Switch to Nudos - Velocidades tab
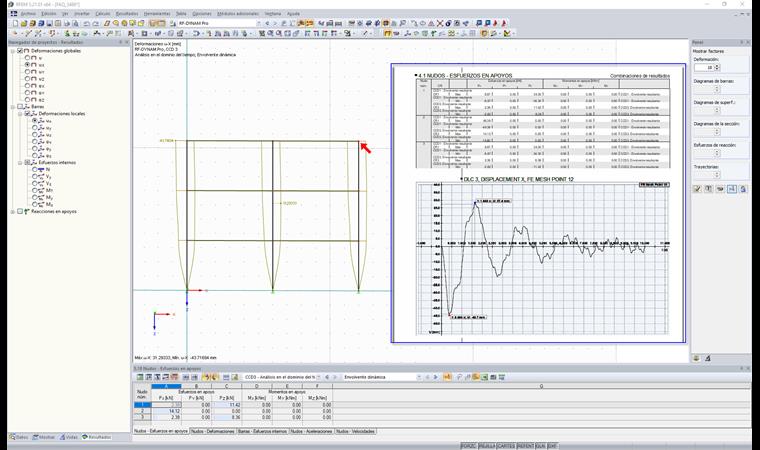 click(x=355, y=431)
